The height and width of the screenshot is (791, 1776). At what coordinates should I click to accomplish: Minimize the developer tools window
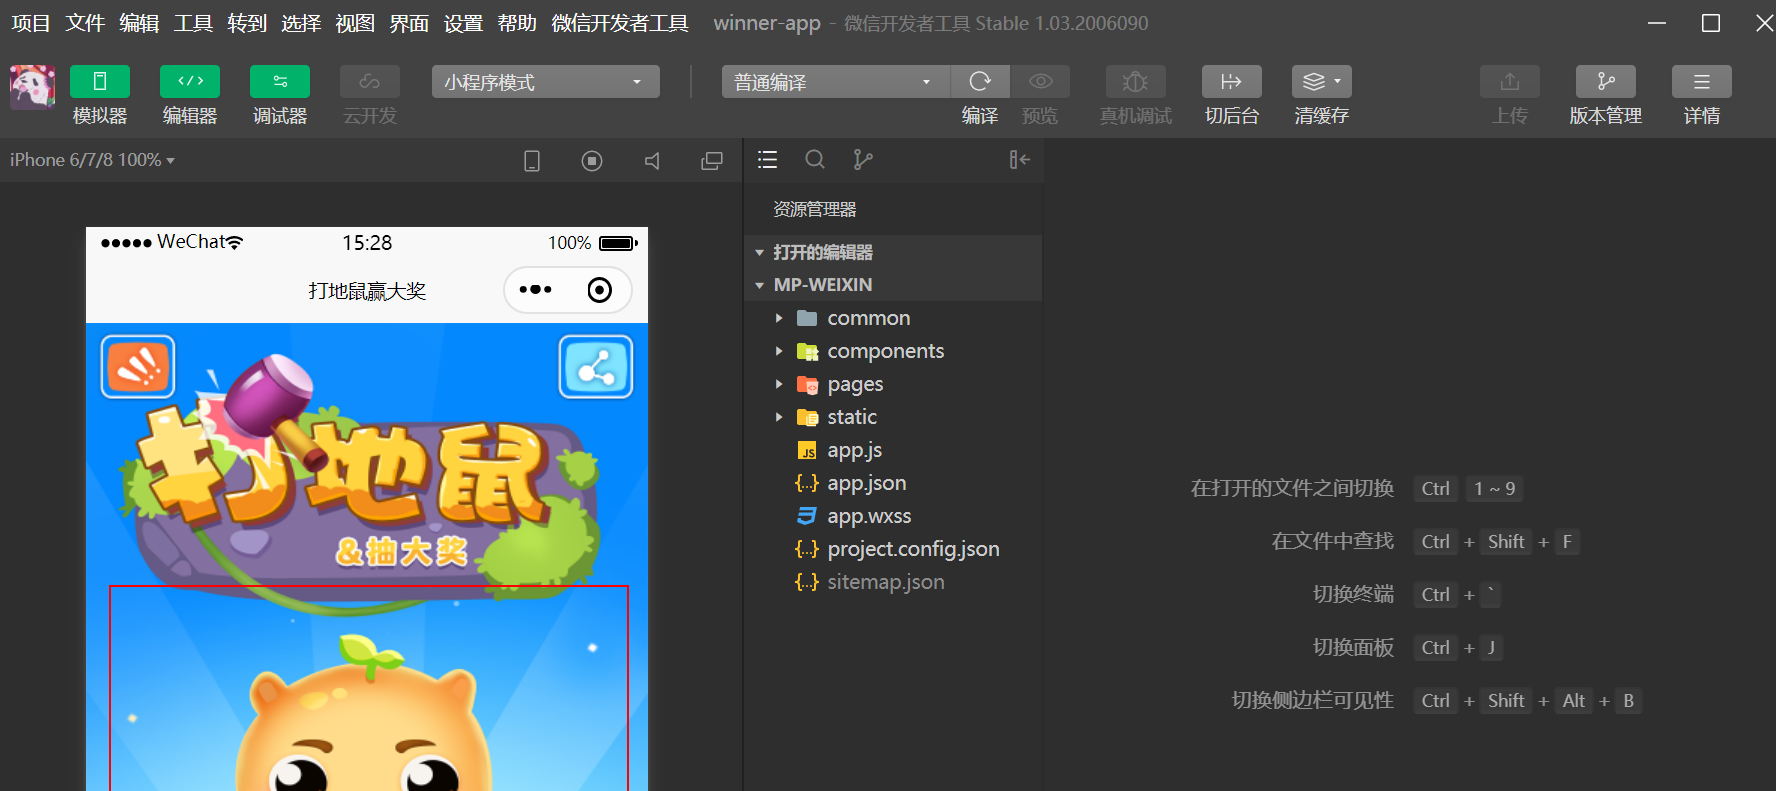coord(1657,23)
